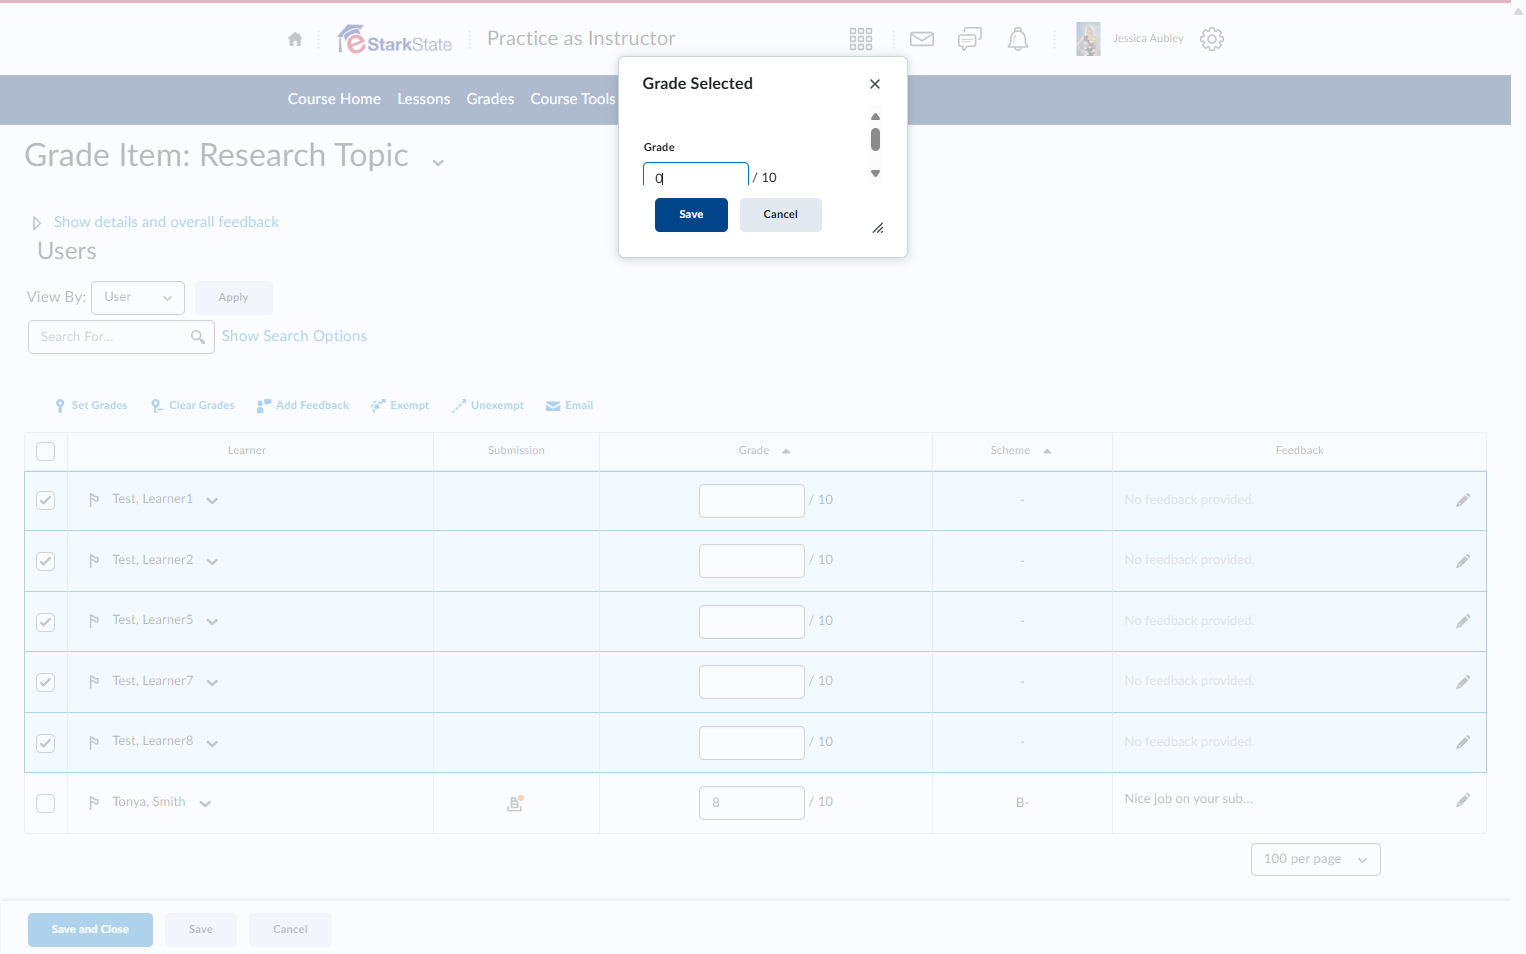Edit feedback pencil for Test, Learner1
Viewport: 1526px width, 954px height.
coord(1463,500)
